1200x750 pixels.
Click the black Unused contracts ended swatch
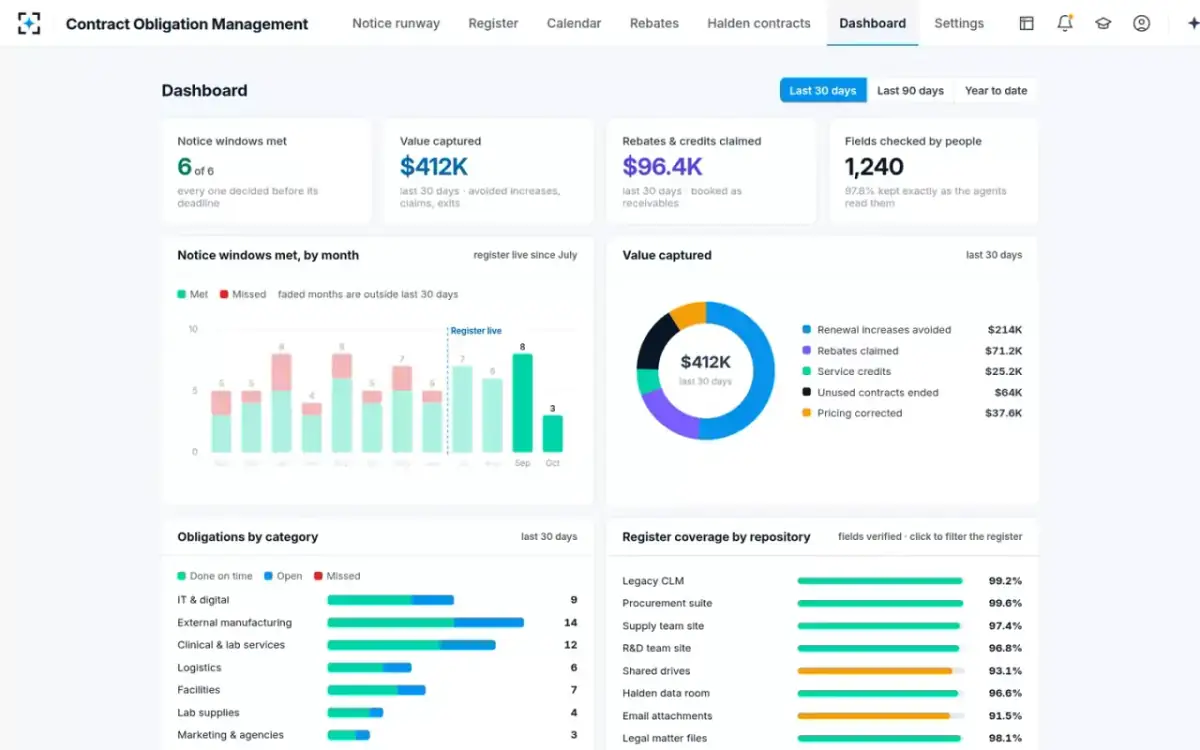[806, 392]
